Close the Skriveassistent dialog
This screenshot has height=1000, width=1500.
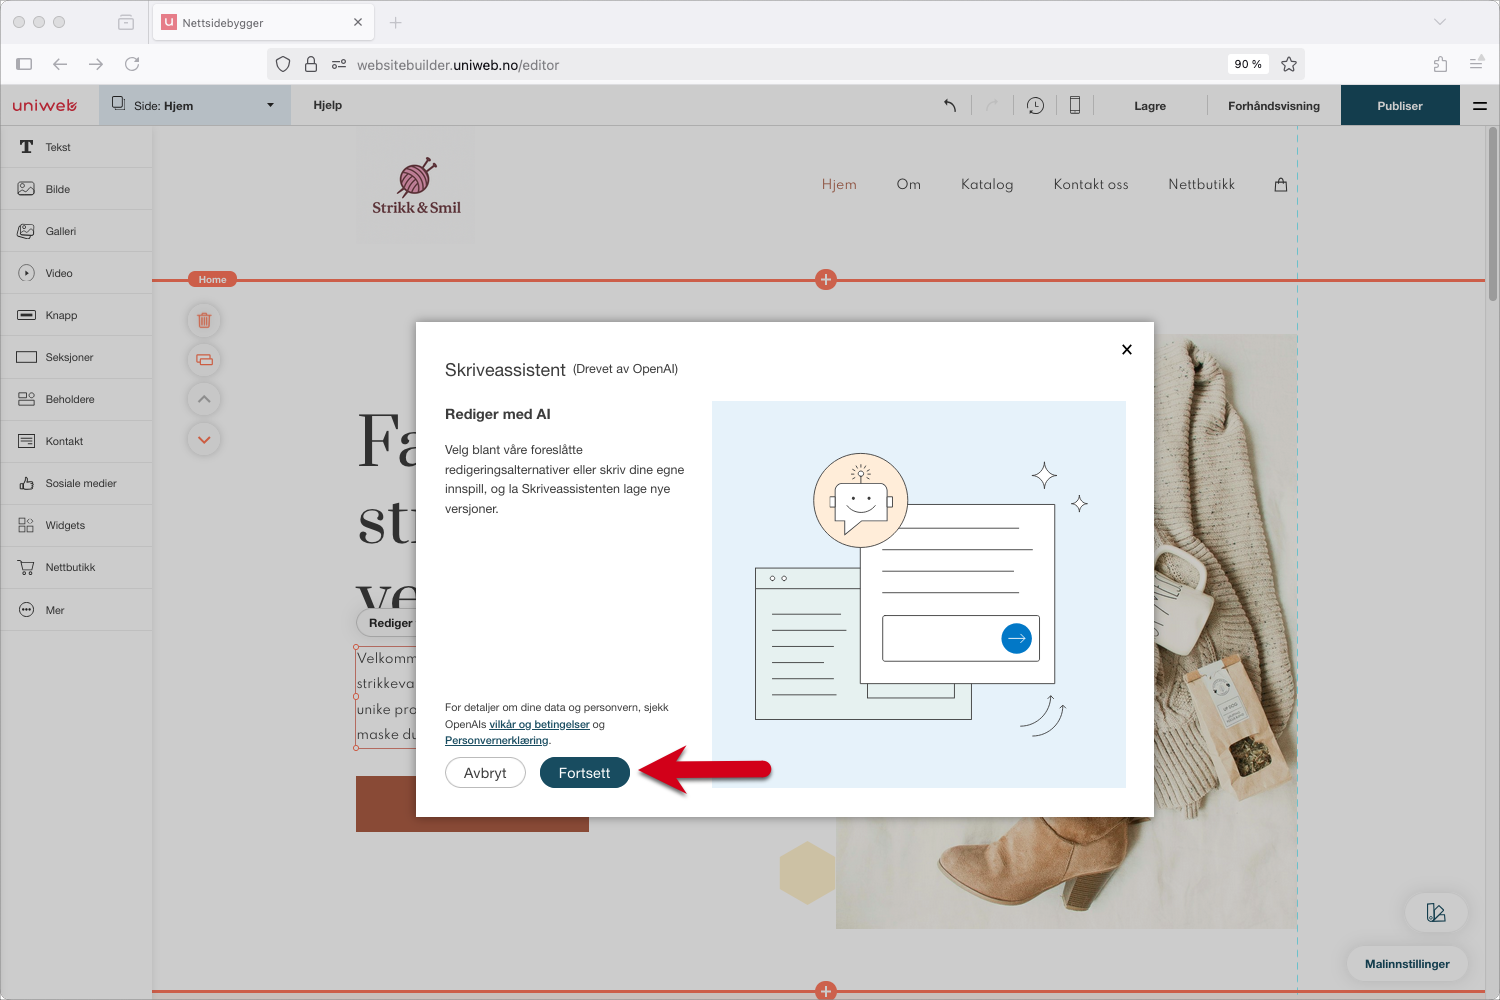1127,349
